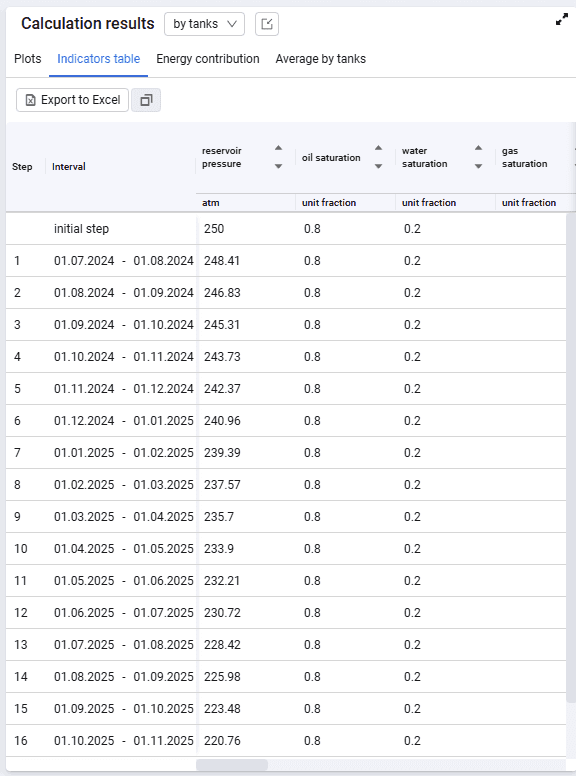Click interval 01.10.2024 - 01.11.2024
Screen dimensions: 576x776
[124, 357]
